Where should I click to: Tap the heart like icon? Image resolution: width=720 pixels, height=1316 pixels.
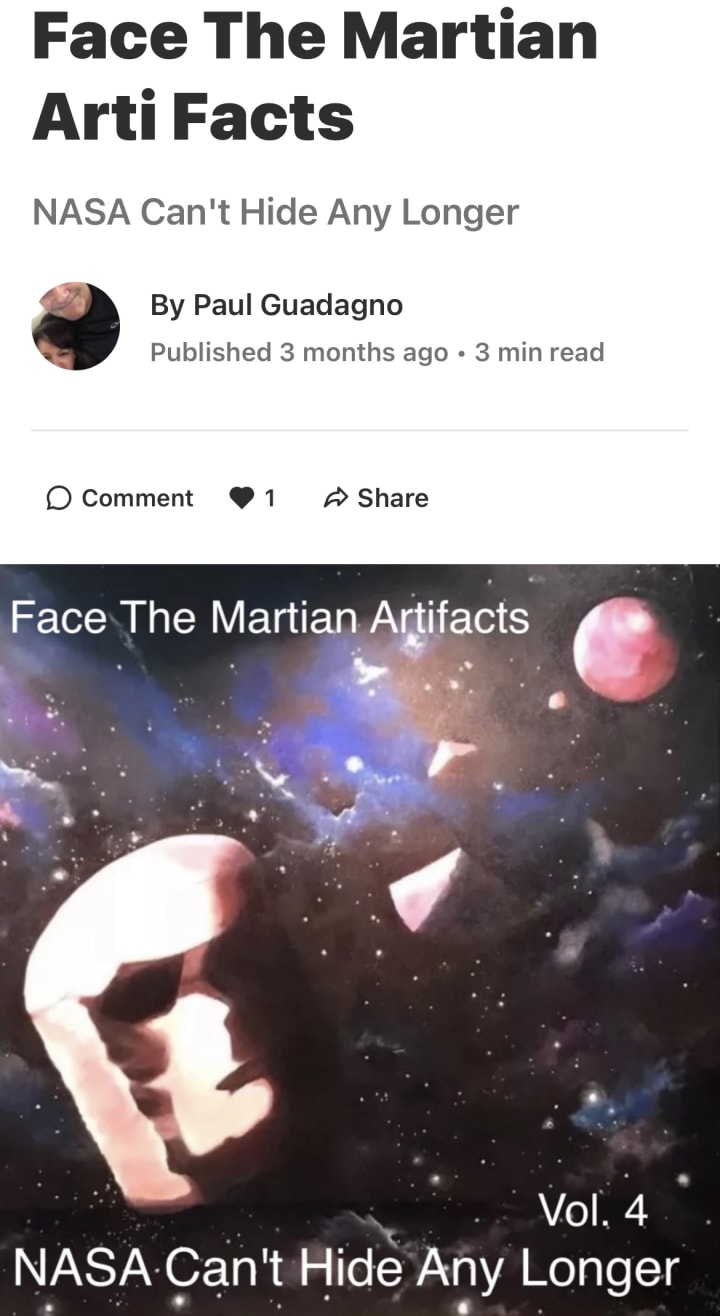click(x=241, y=498)
